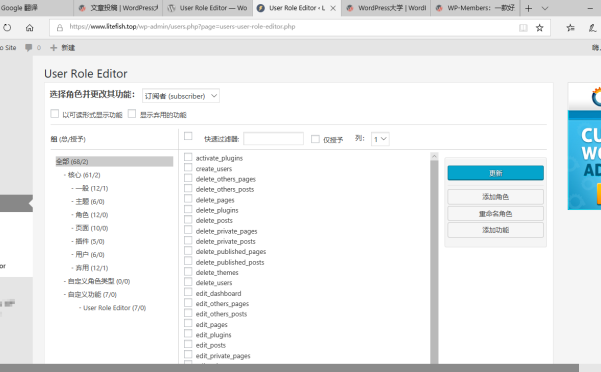Toggle the granted-only checkbox
The image size is (601, 372).
[315, 139]
